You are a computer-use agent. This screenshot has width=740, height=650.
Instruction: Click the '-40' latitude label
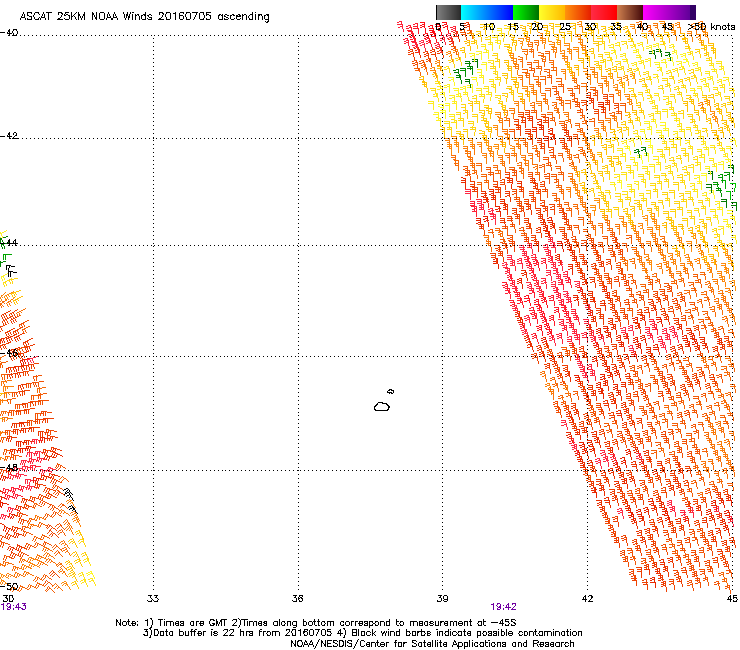[9, 33]
